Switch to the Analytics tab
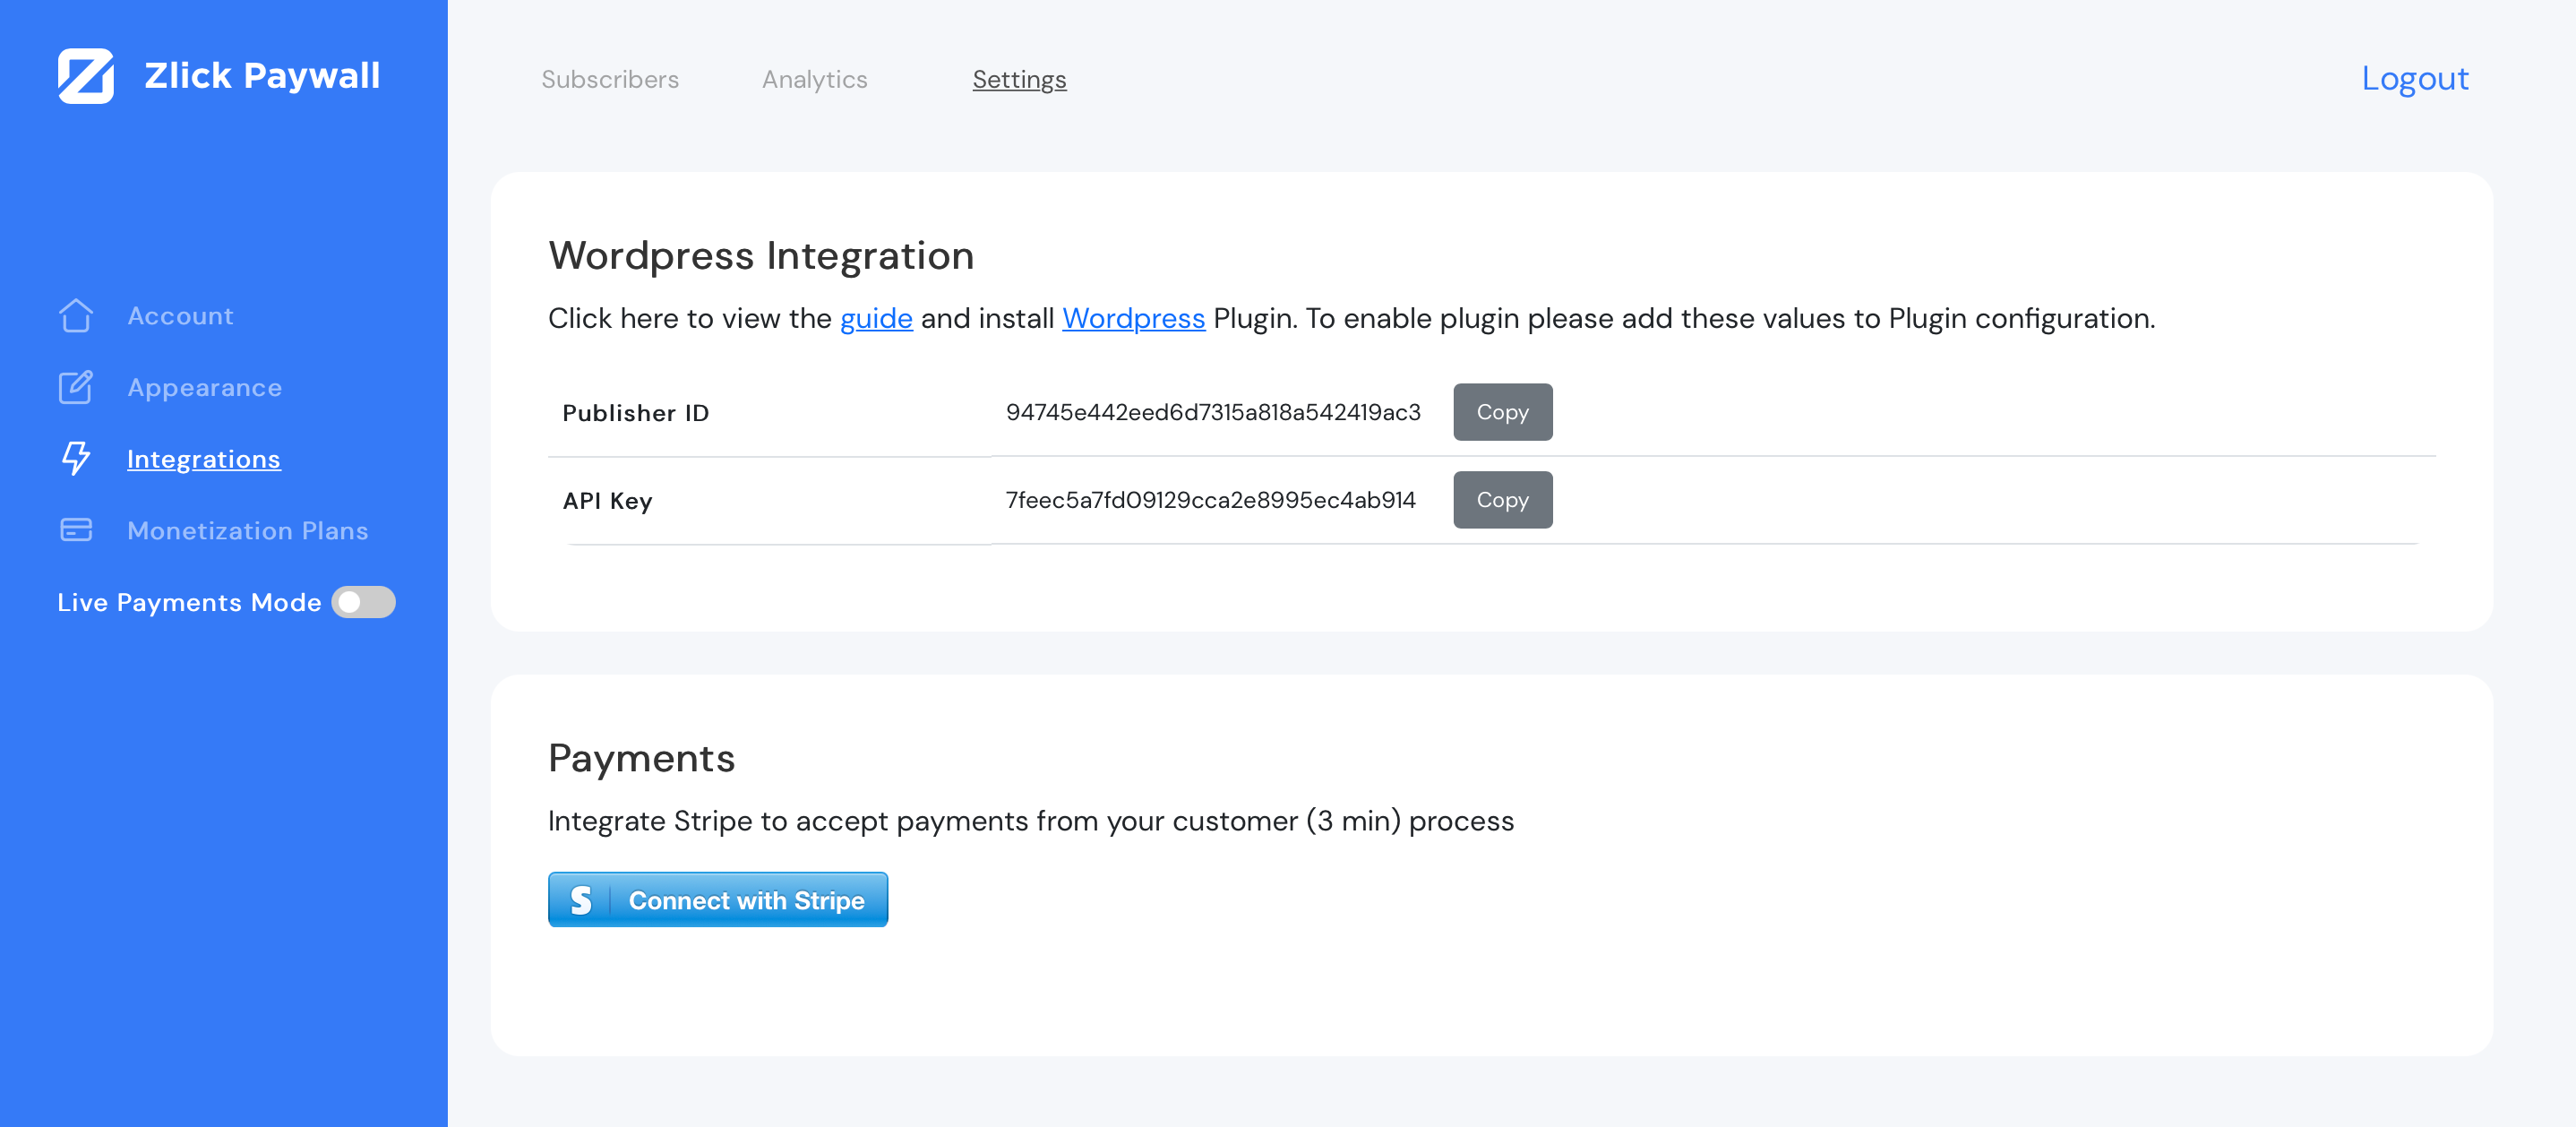The height and width of the screenshot is (1127, 2576). click(814, 79)
